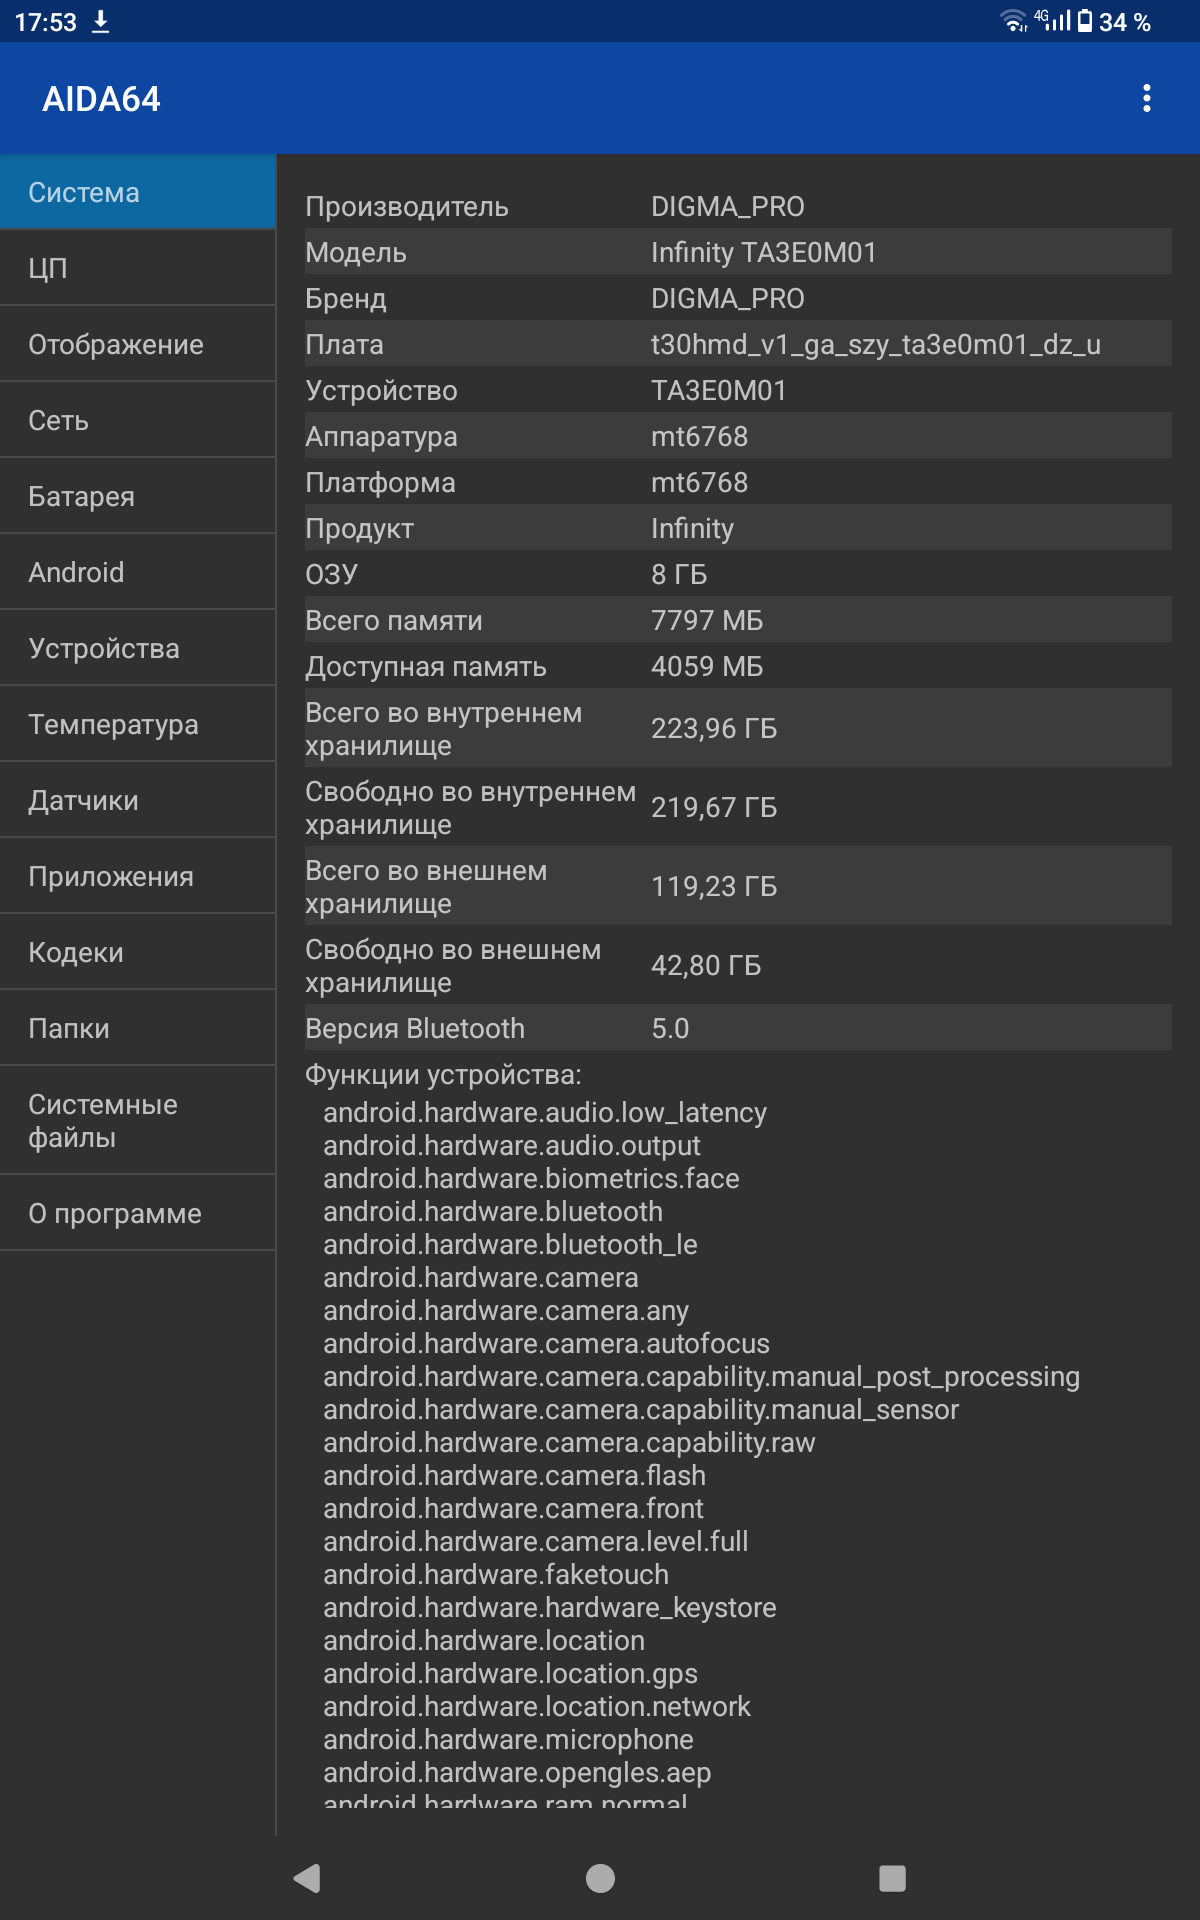
Task: Select the Система sidebar tab
Action: click(x=138, y=192)
